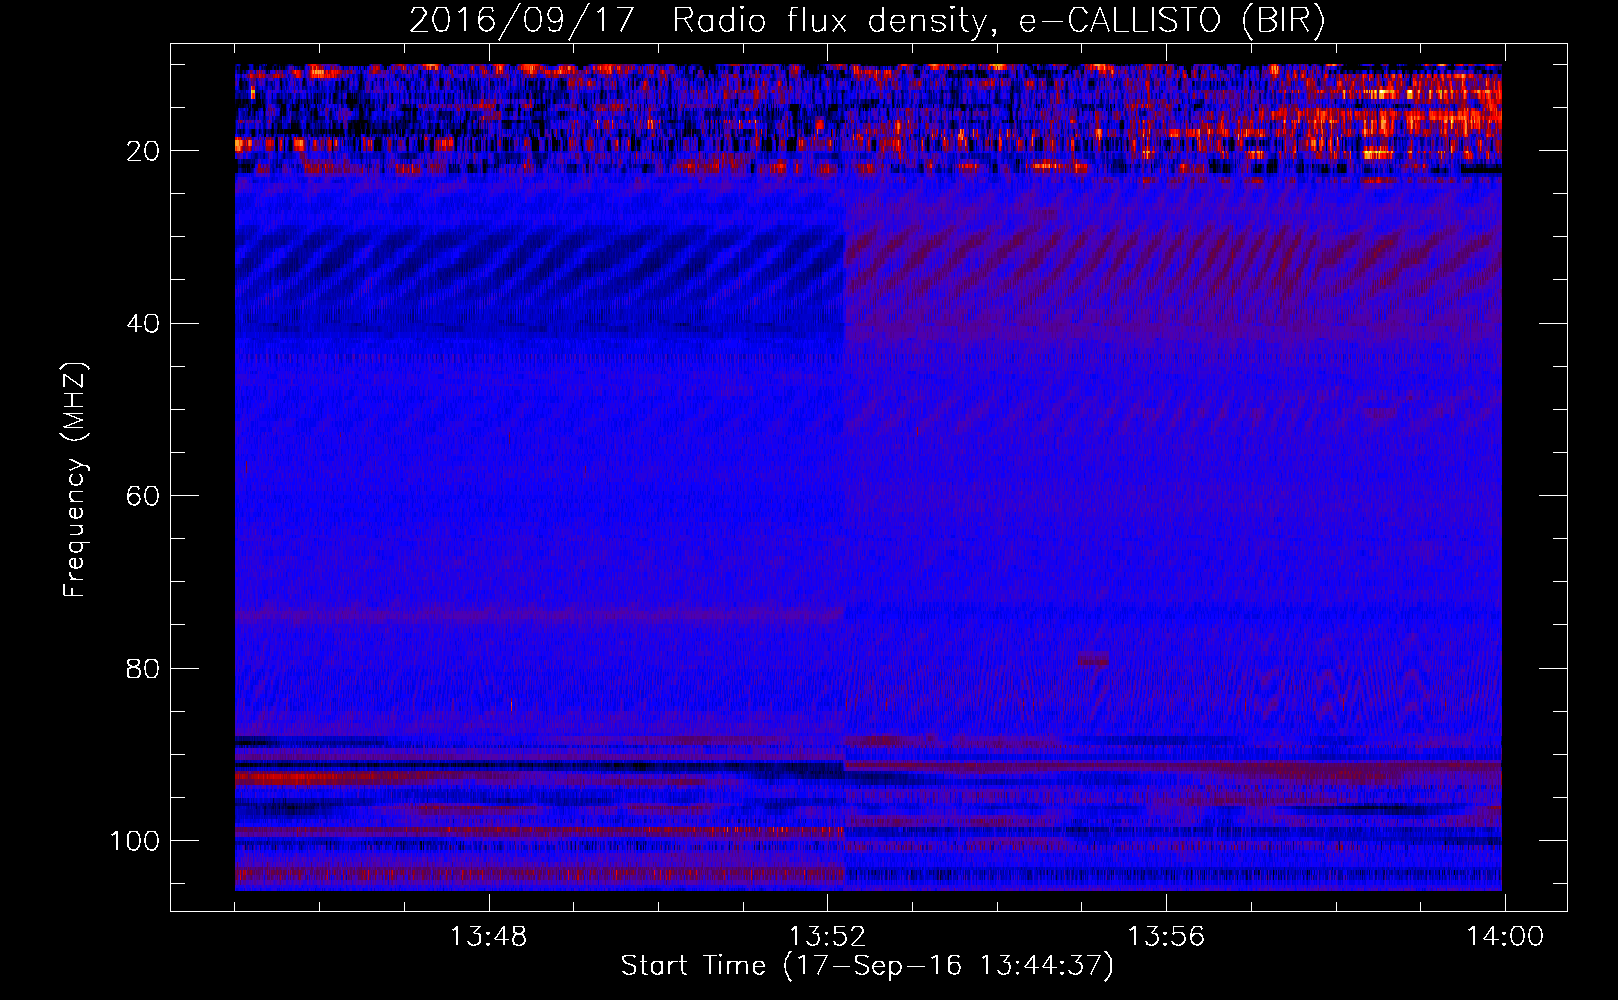Click the plot title "Radio flux density, e-CALLISTO (BIR)"
Image resolution: width=1618 pixels, height=1000 pixels.
998,21
